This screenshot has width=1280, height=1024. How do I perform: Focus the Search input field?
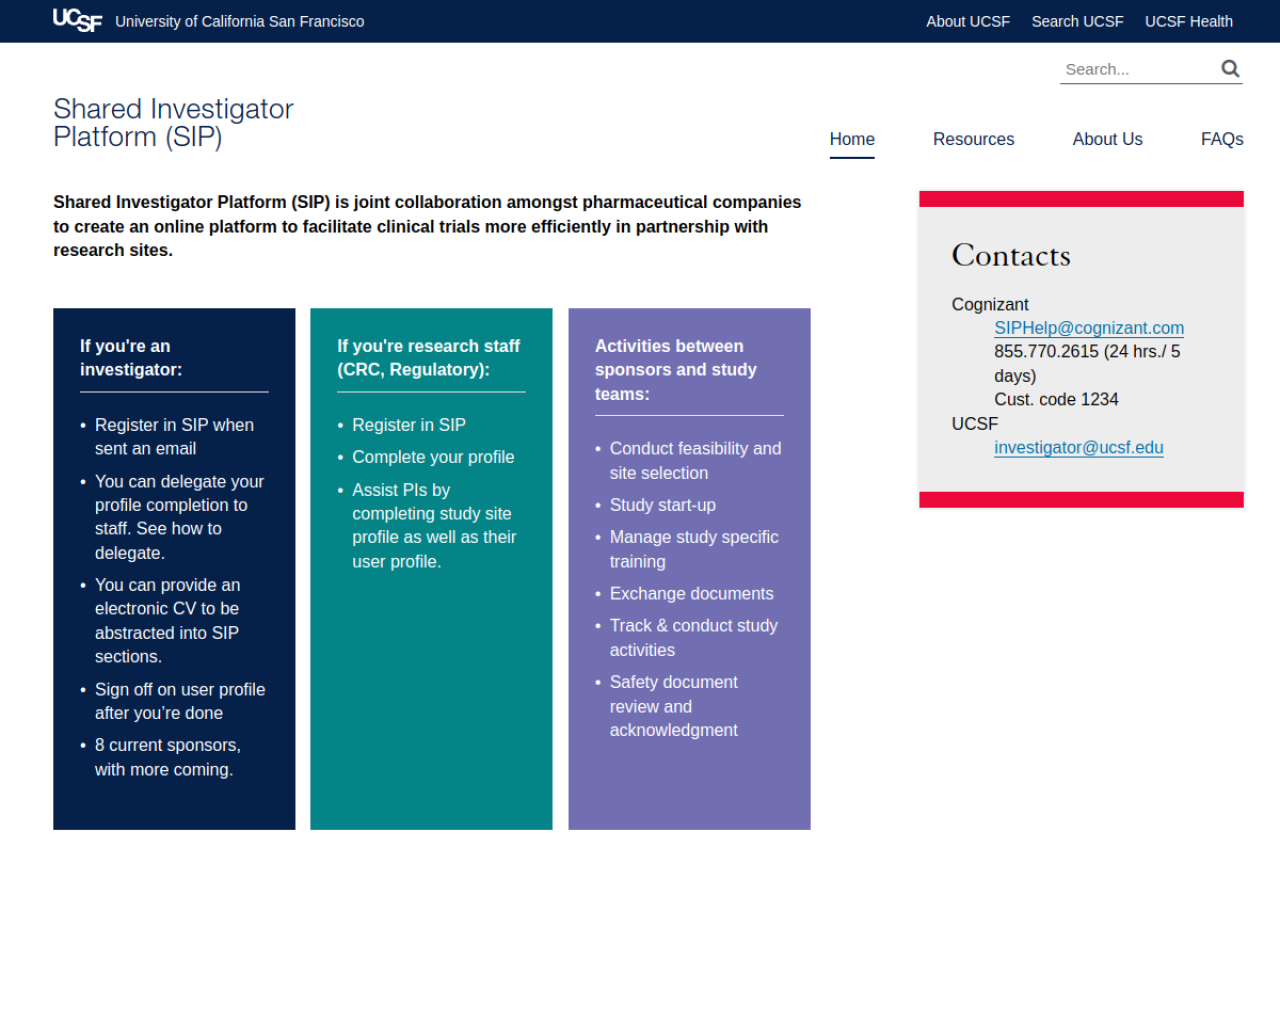pyautogui.click(x=1138, y=69)
